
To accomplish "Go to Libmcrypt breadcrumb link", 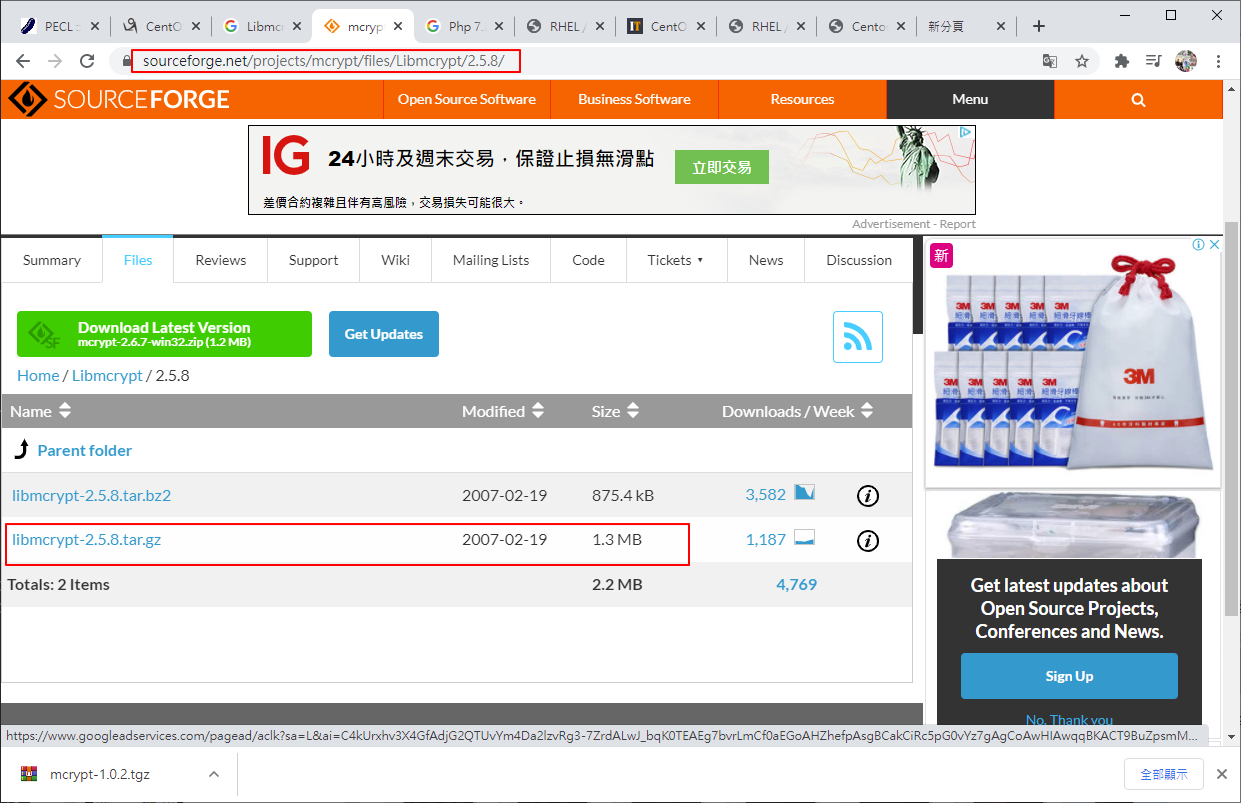I will click(x=107, y=376).
